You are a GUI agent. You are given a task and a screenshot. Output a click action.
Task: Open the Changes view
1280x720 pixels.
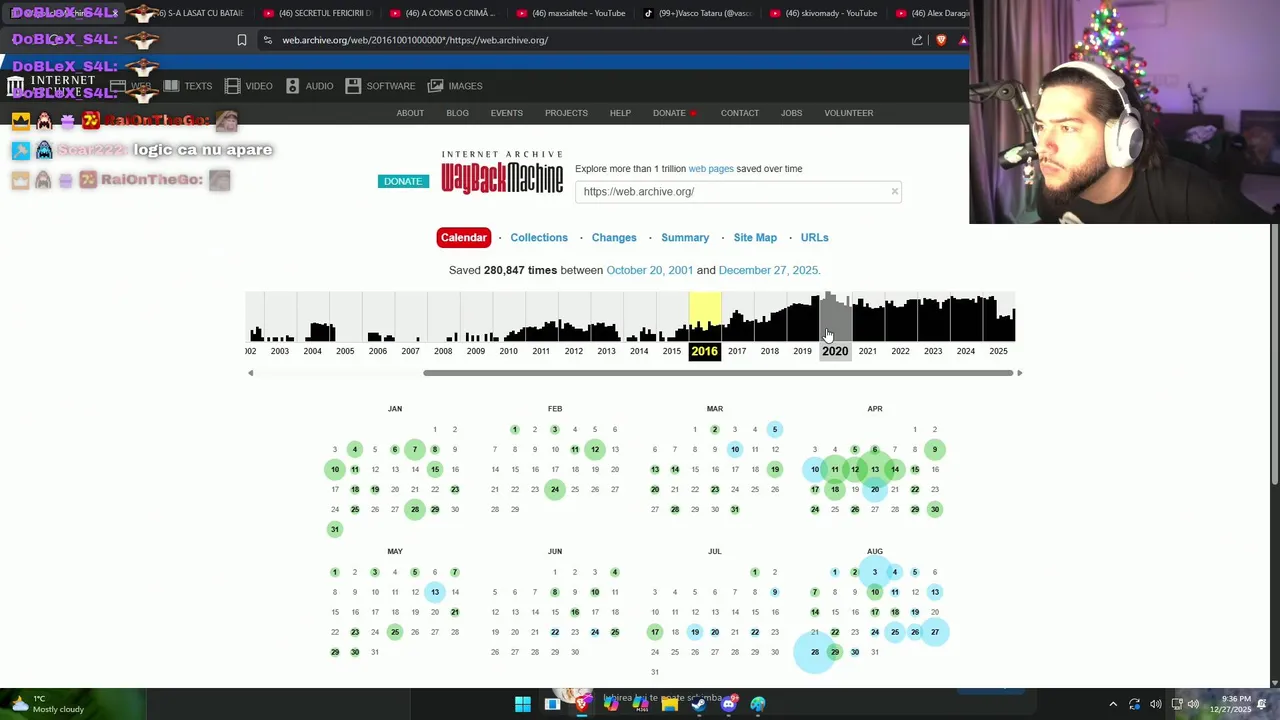point(614,237)
